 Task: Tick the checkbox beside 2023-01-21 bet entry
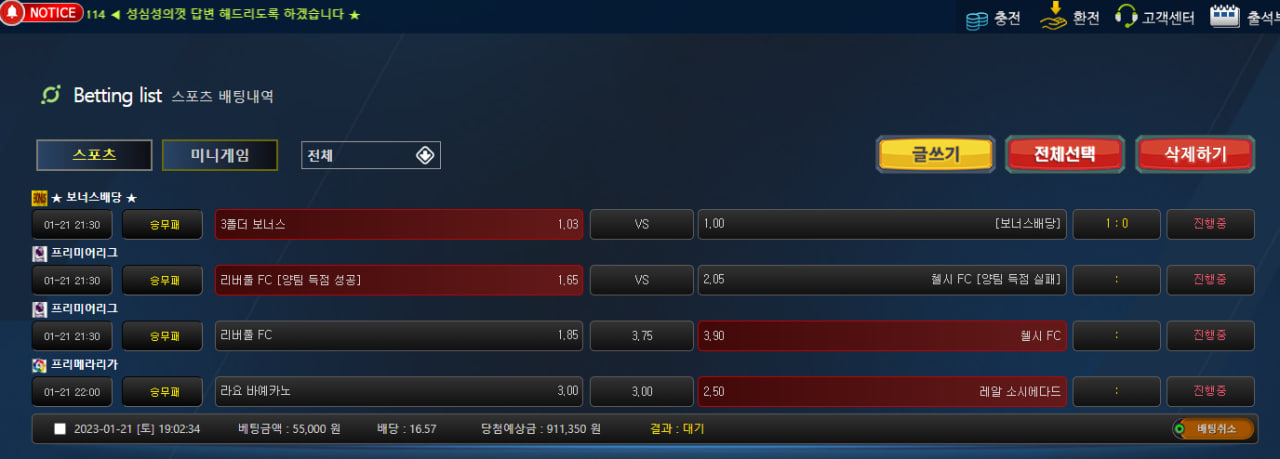tap(60, 429)
